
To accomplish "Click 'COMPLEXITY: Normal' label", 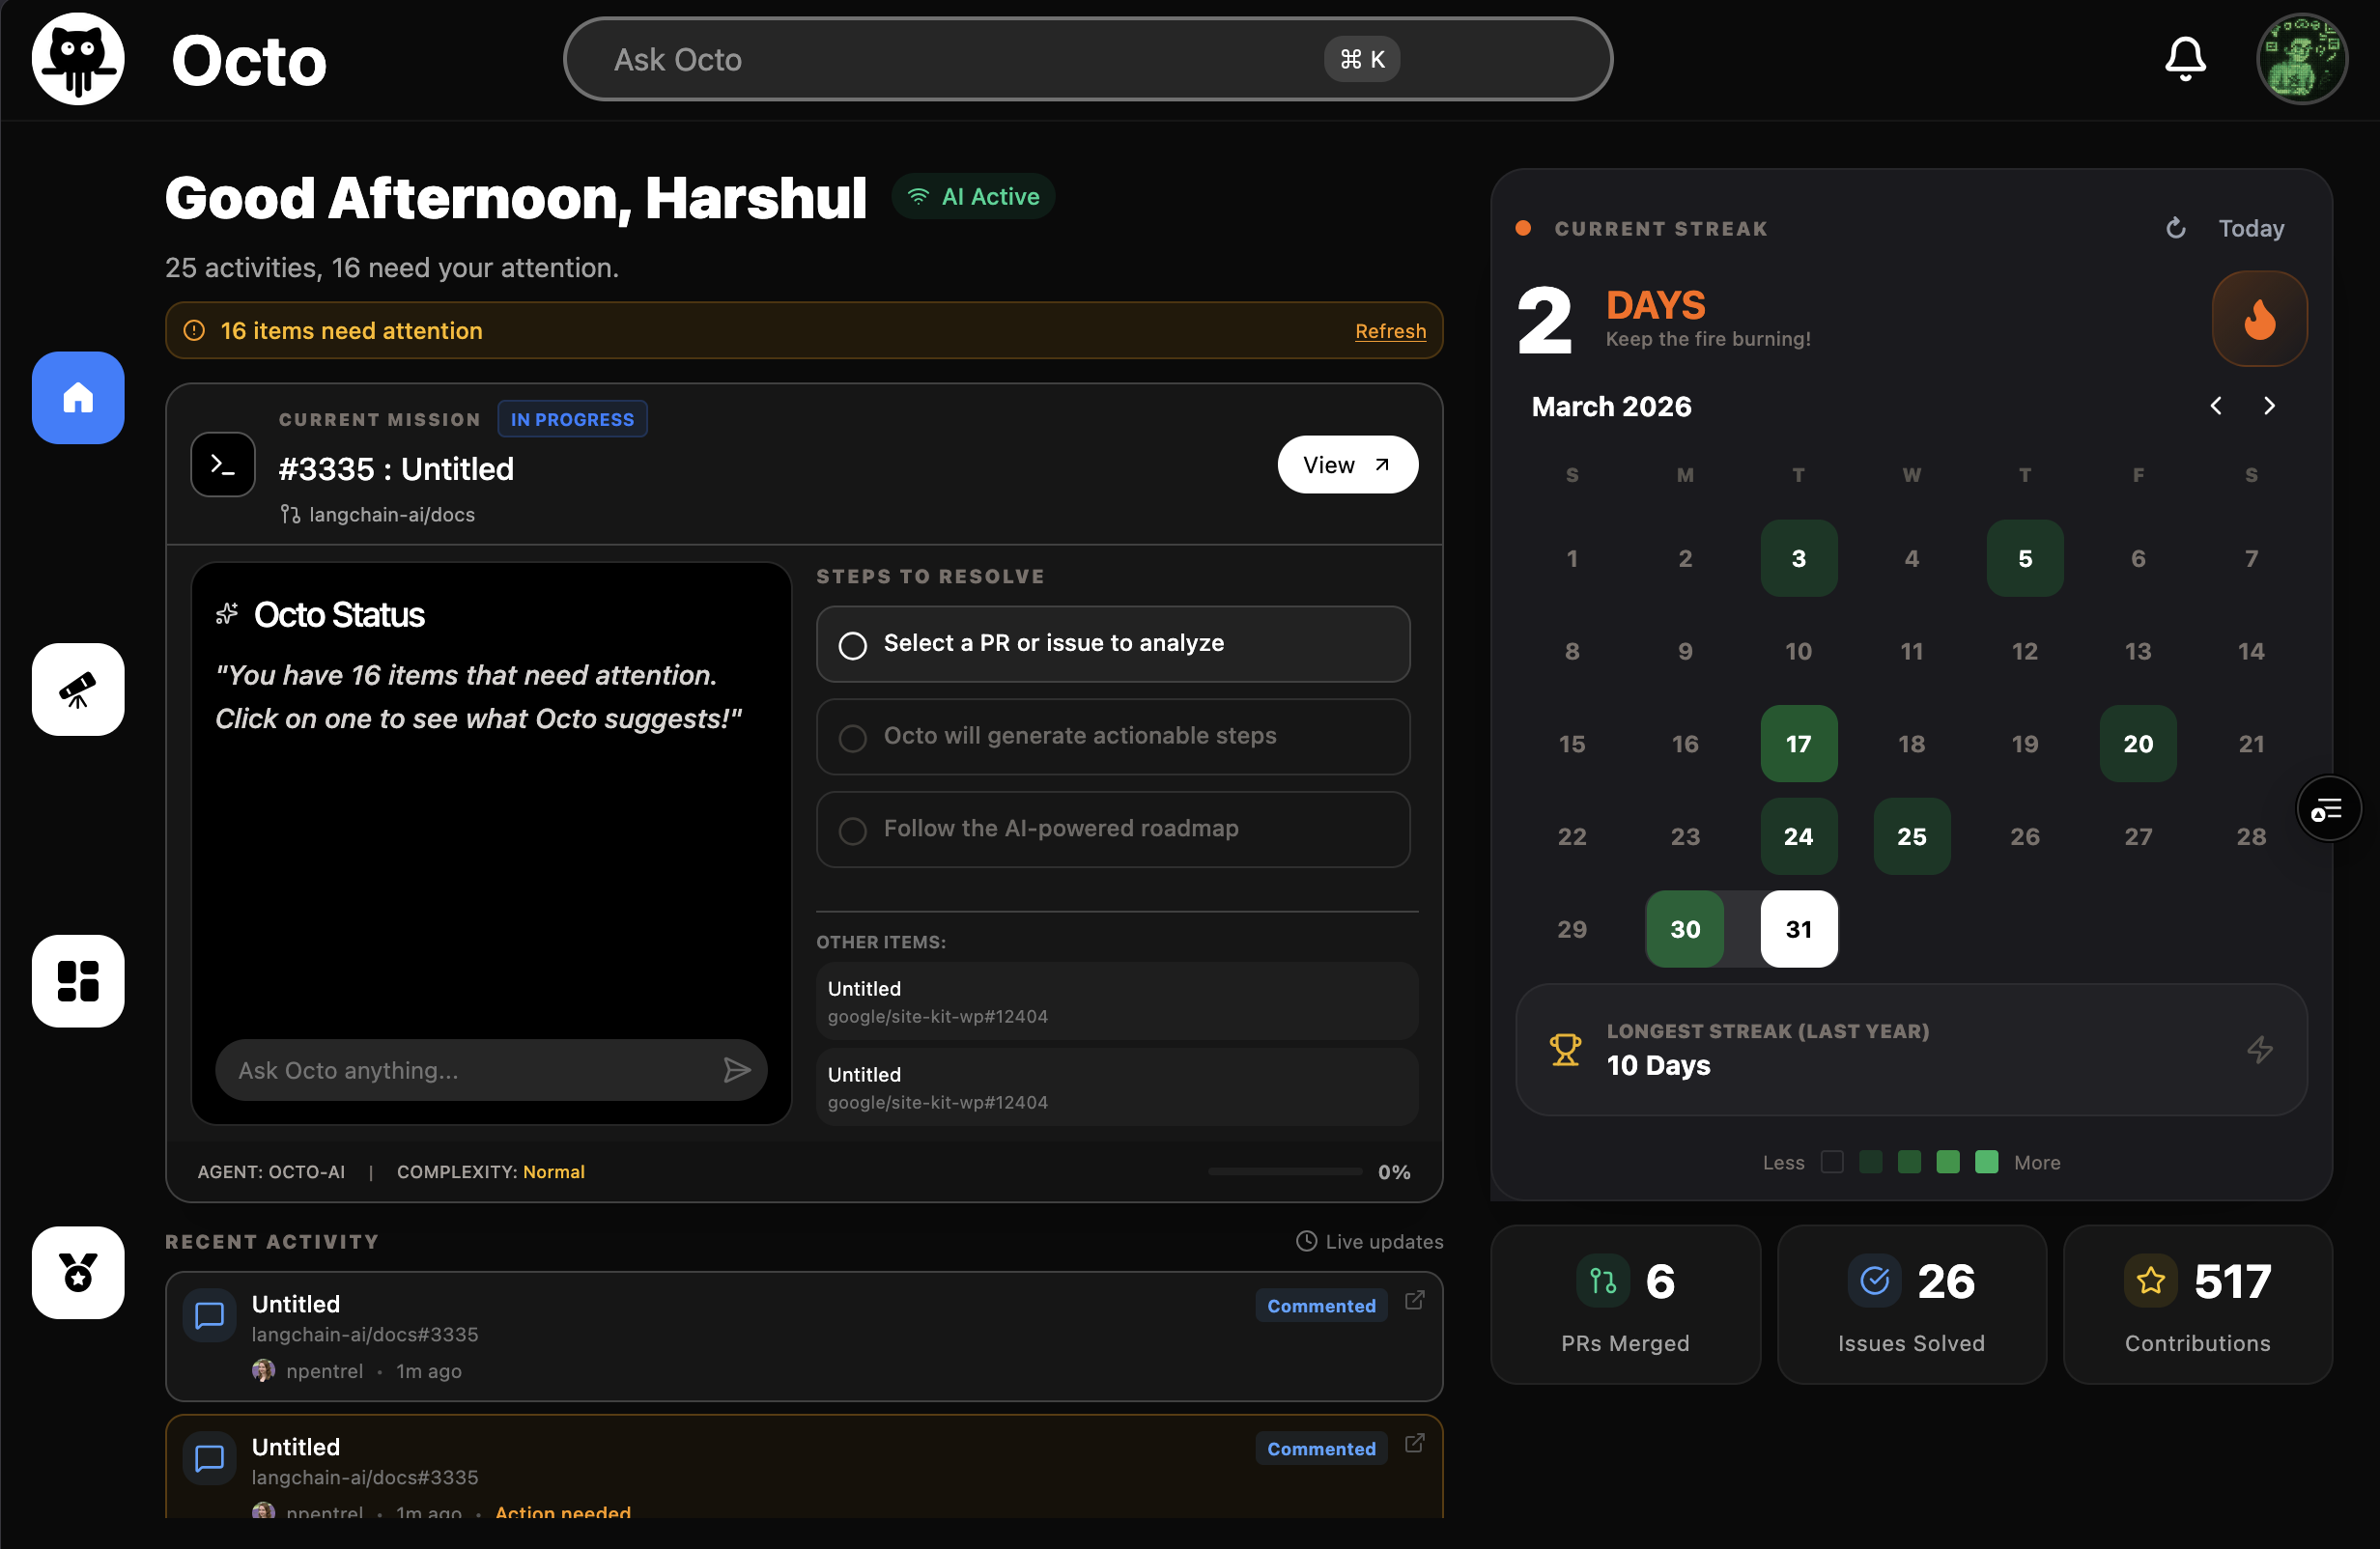I will tap(491, 1172).
